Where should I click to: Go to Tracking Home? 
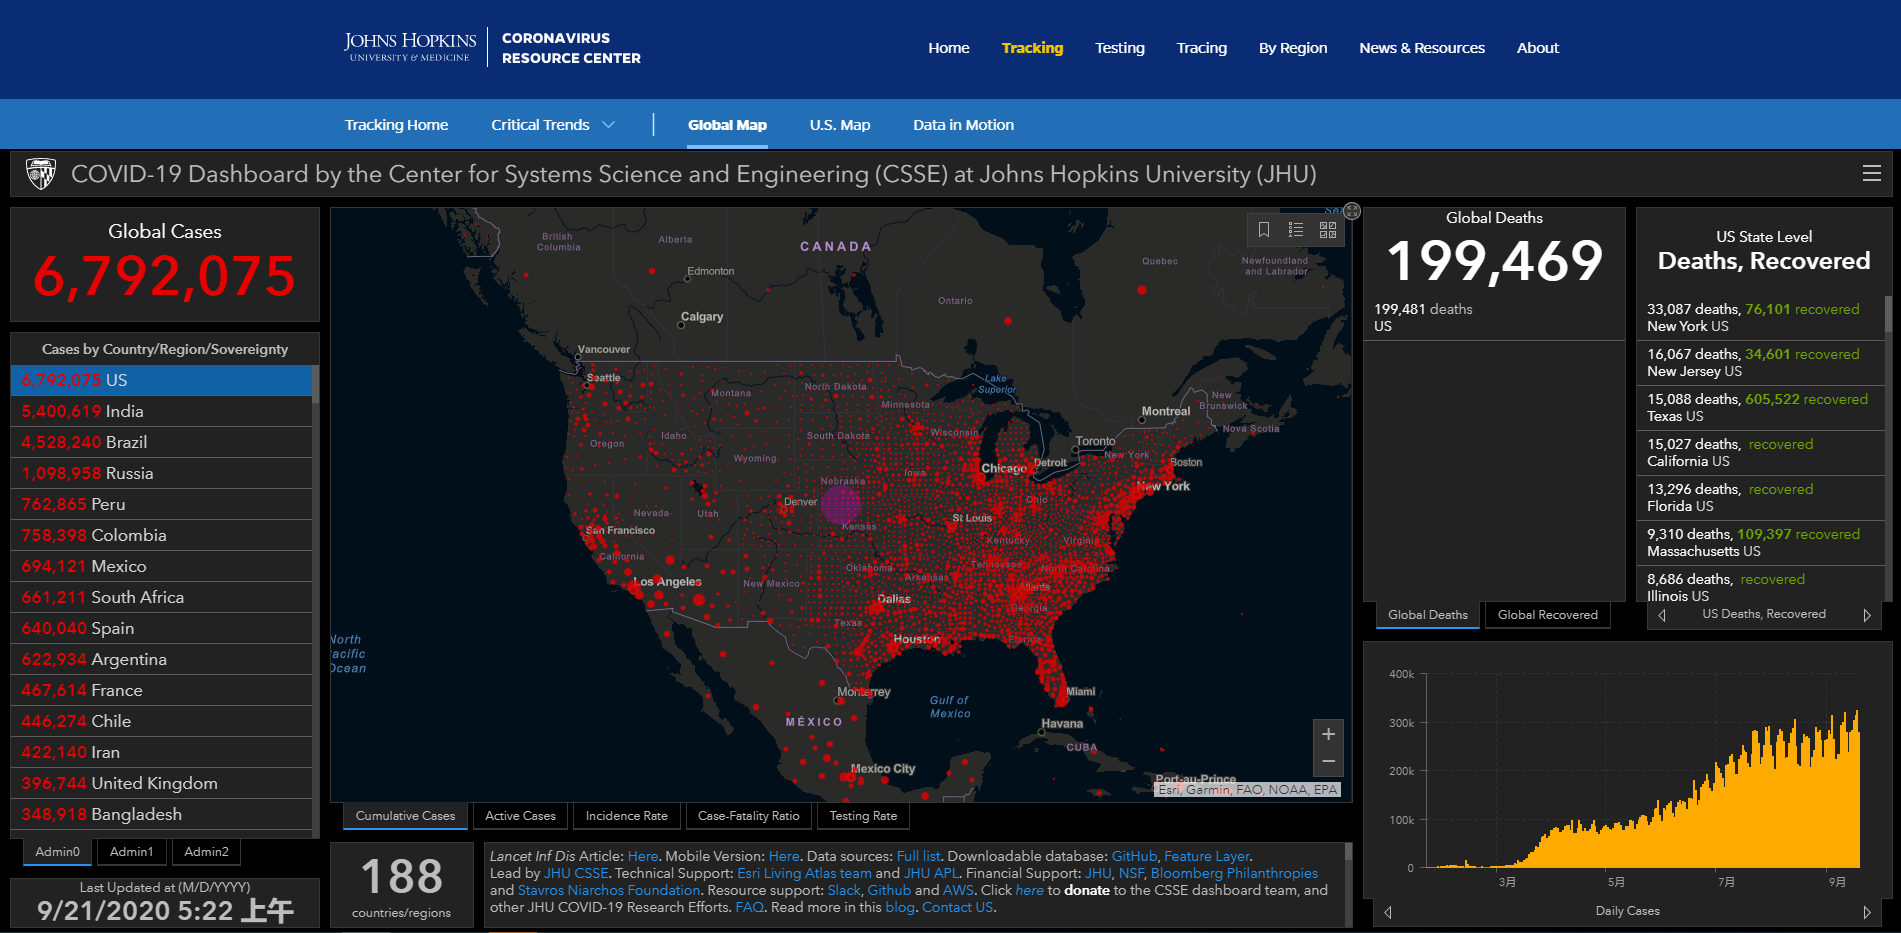click(x=396, y=125)
